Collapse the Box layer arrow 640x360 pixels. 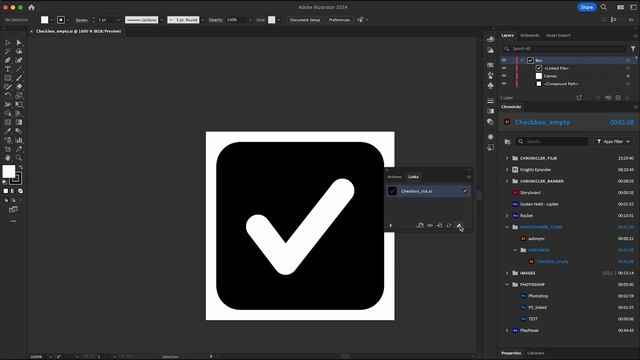pyautogui.click(x=522, y=60)
